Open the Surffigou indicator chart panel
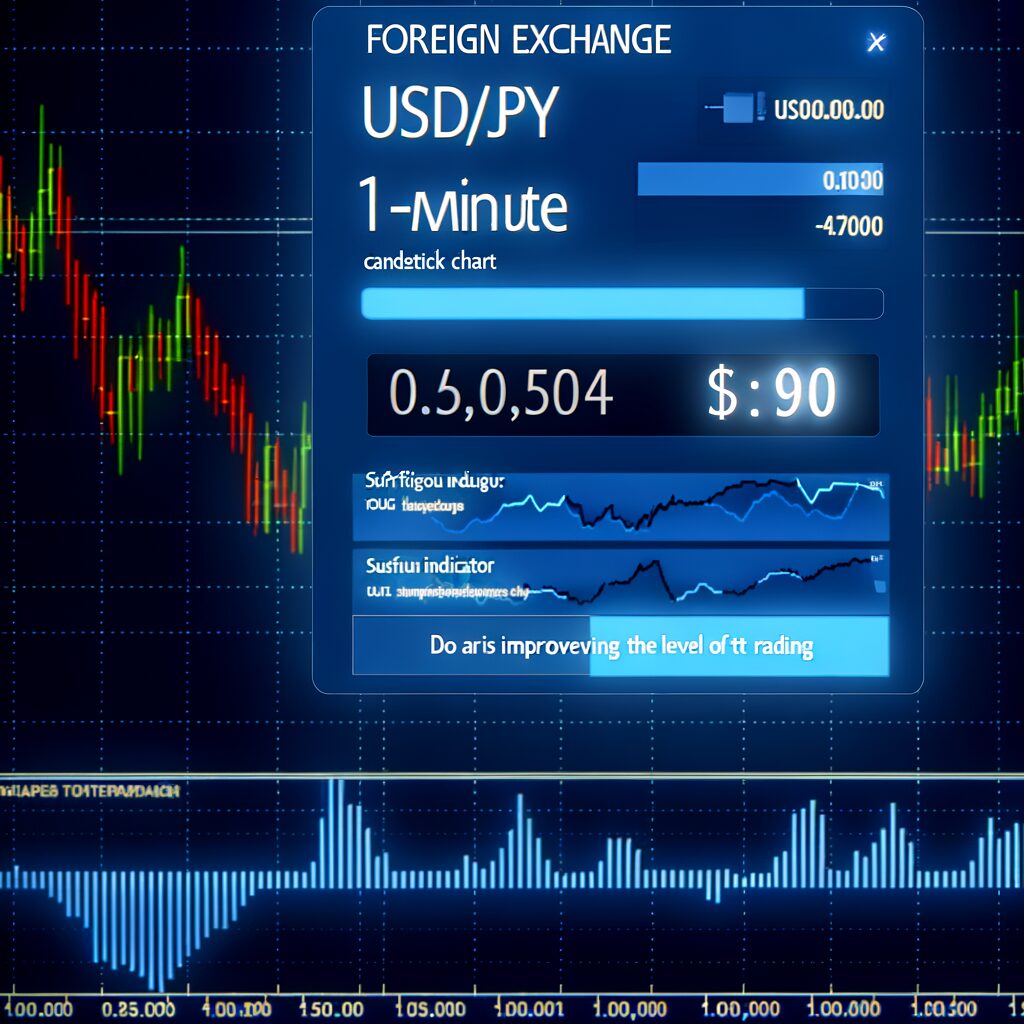The image size is (1024, 1024). pyautogui.click(x=620, y=505)
